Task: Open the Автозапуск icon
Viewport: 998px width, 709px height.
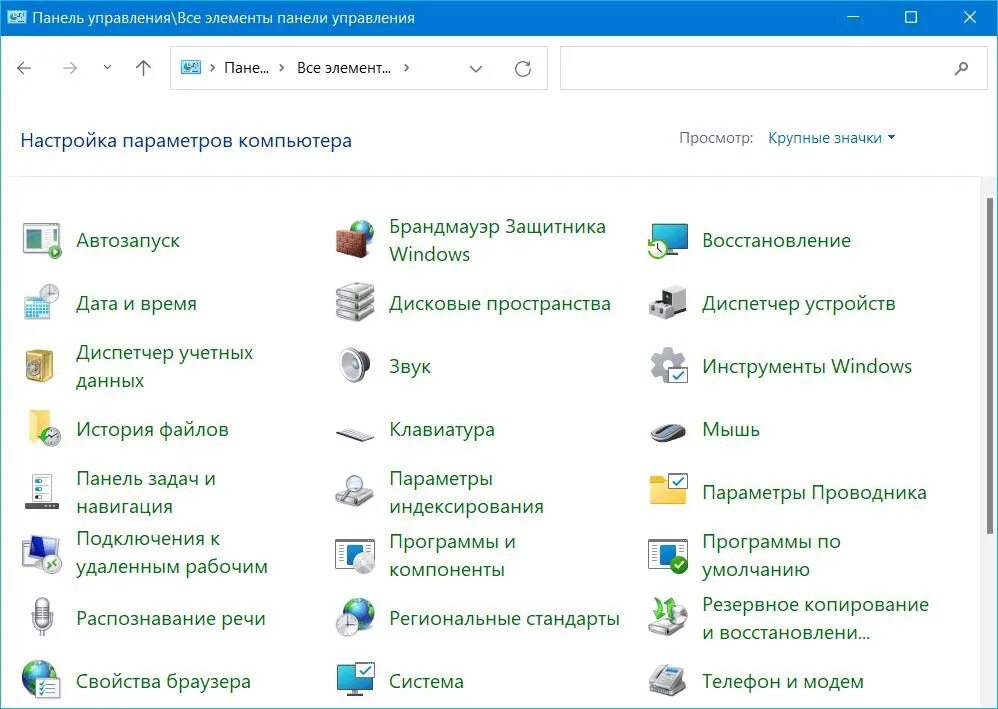Action: pos(41,241)
